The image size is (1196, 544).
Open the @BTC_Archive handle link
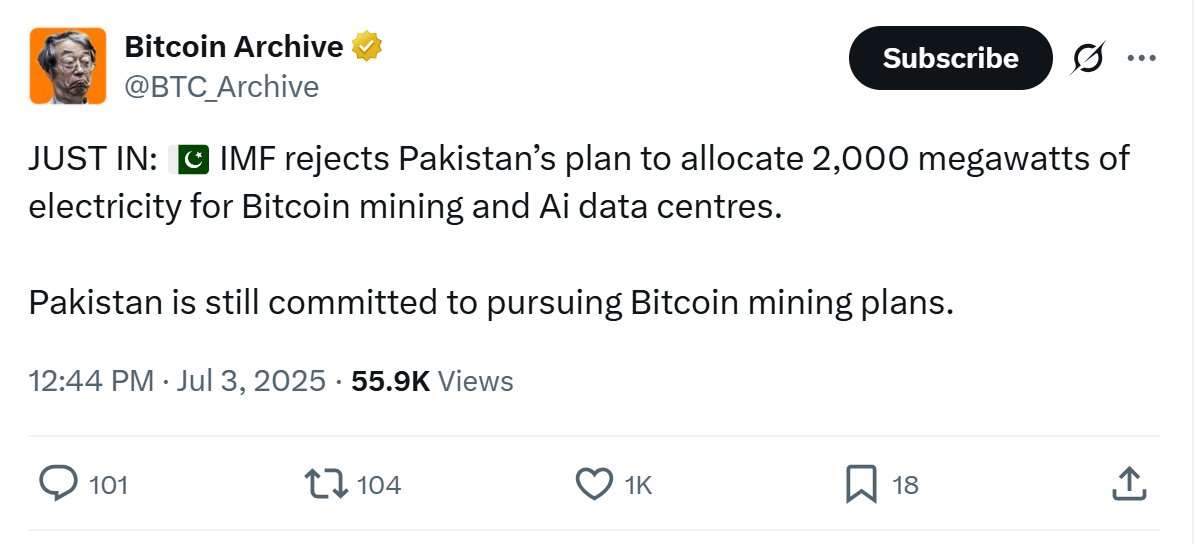tap(221, 87)
